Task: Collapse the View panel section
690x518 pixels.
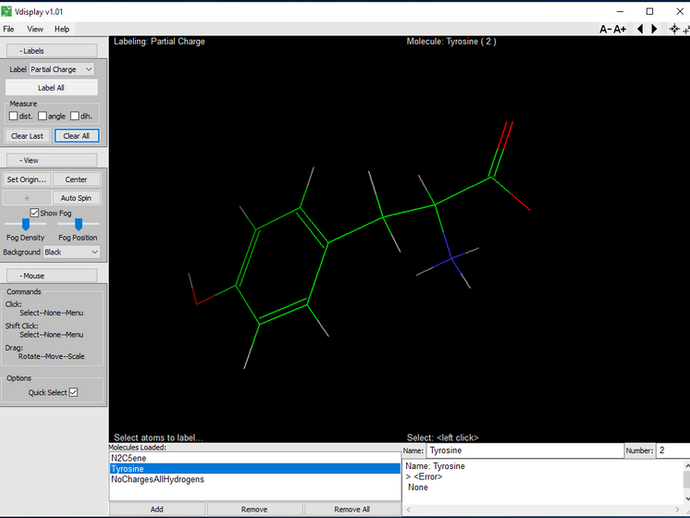Action: pos(51,160)
